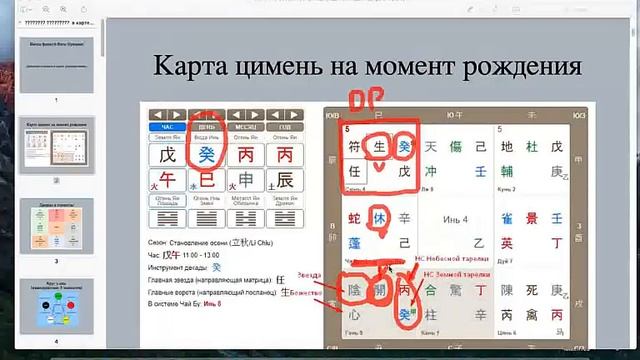640x360 pixels.
Task: Click next arrow above ГОД column
Action: coord(294,115)
